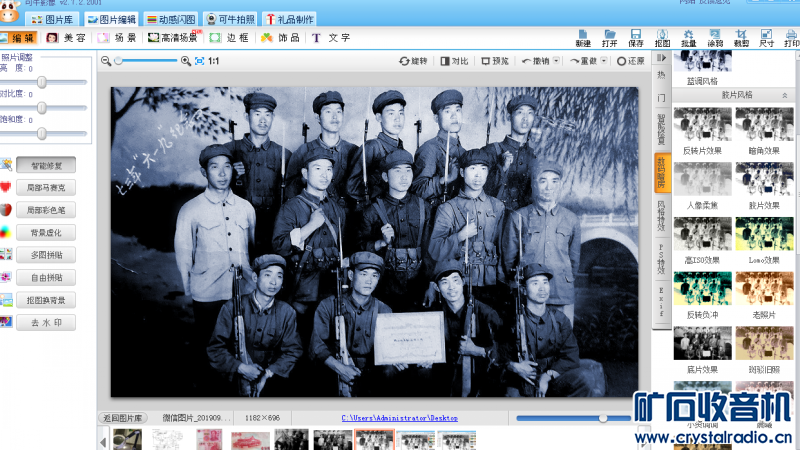Click the 打开 (open) folder icon

point(609,38)
